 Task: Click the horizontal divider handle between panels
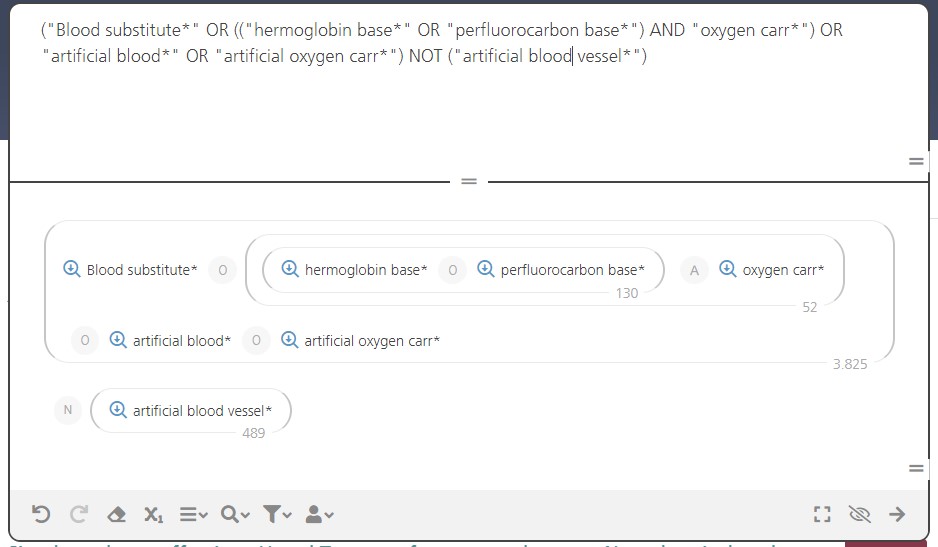click(x=469, y=181)
